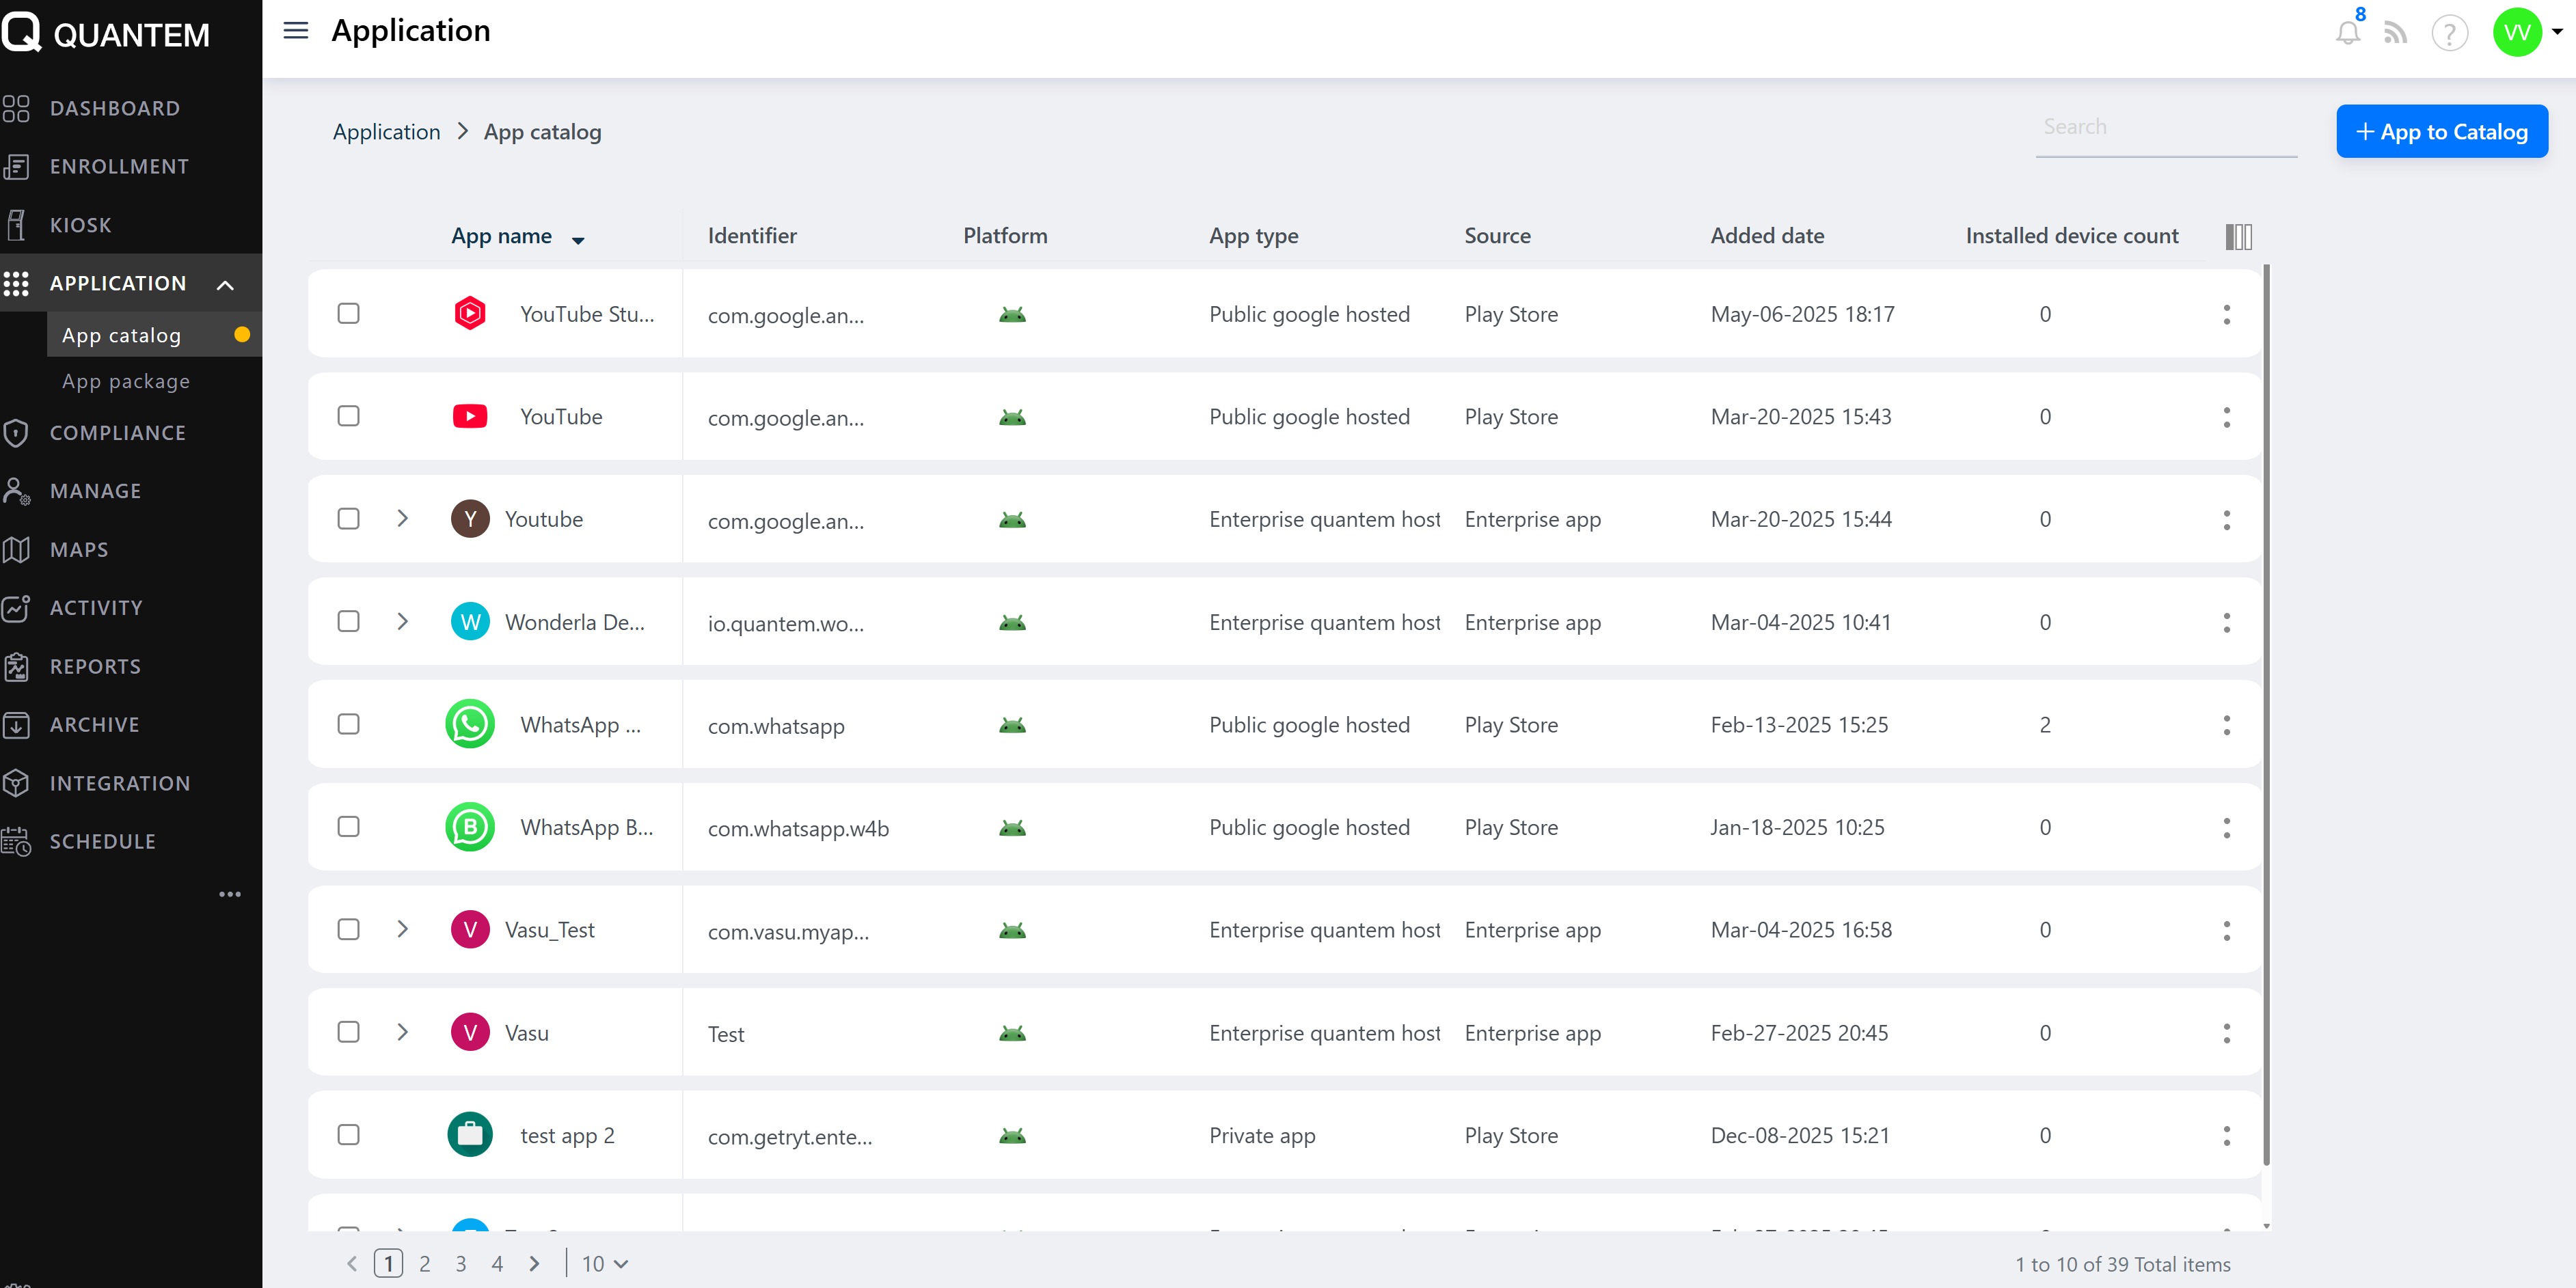Click the RSS feed icon
Screen dimensions: 2576x1288
[2395, 33]
